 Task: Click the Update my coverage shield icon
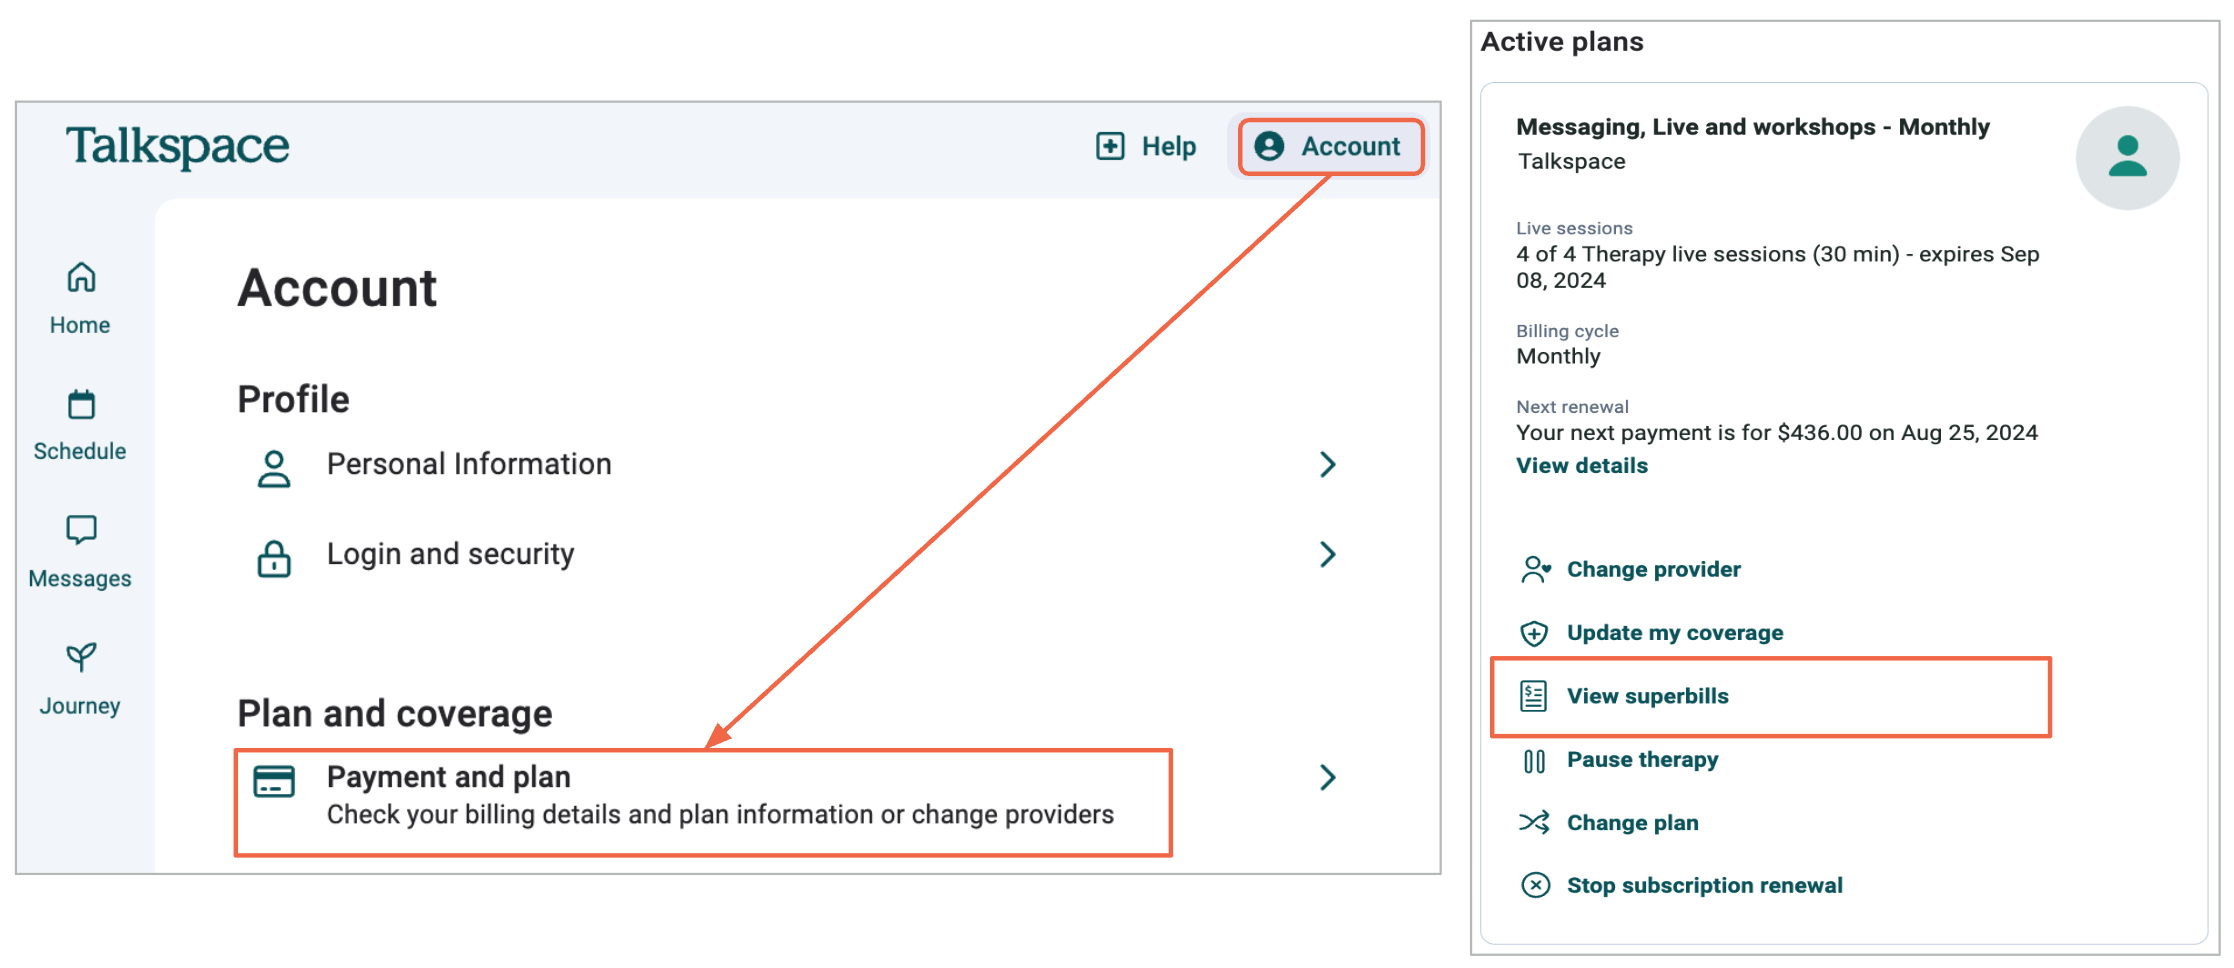[1534, 633]
